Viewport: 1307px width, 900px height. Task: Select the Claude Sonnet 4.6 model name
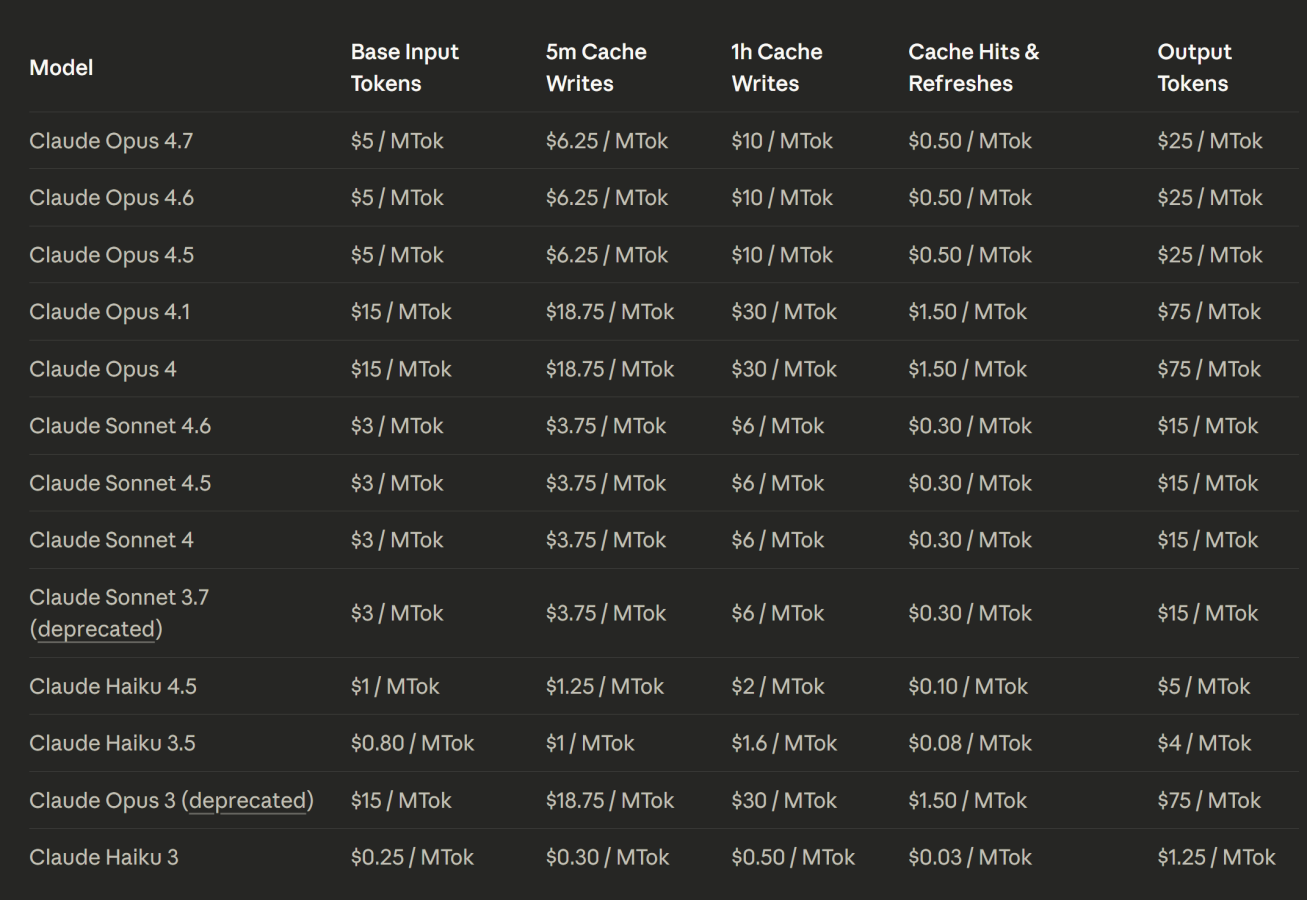point(120,426)
